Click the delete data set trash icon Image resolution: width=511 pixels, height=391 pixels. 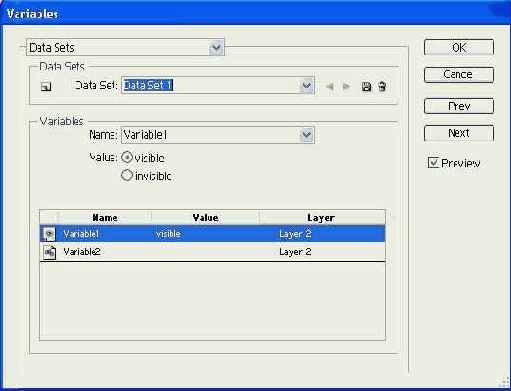(382, 87)
